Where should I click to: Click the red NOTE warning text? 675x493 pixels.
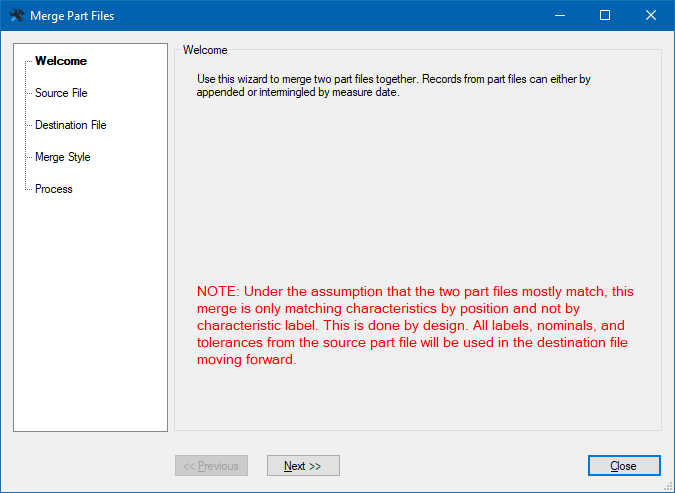(x=415, y=326)
